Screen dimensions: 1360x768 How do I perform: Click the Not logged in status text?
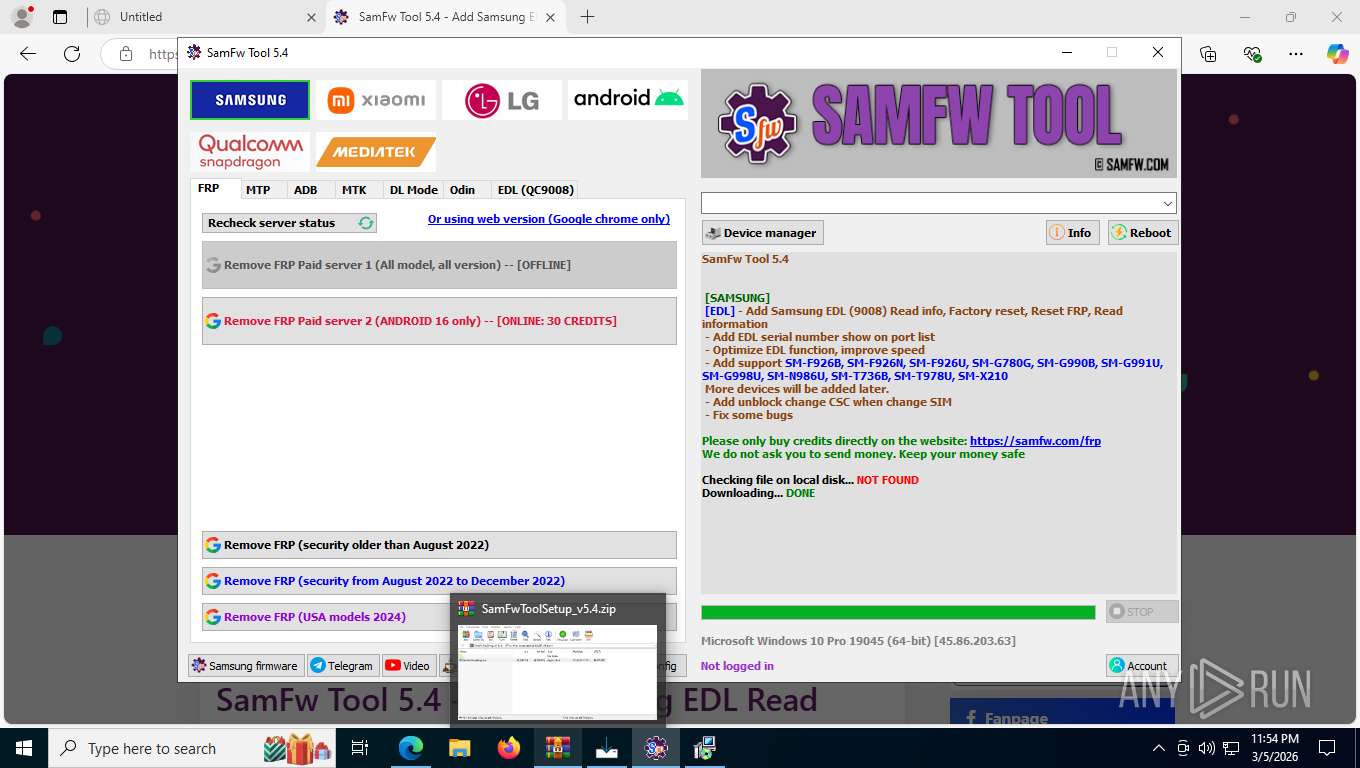point(737,666)
